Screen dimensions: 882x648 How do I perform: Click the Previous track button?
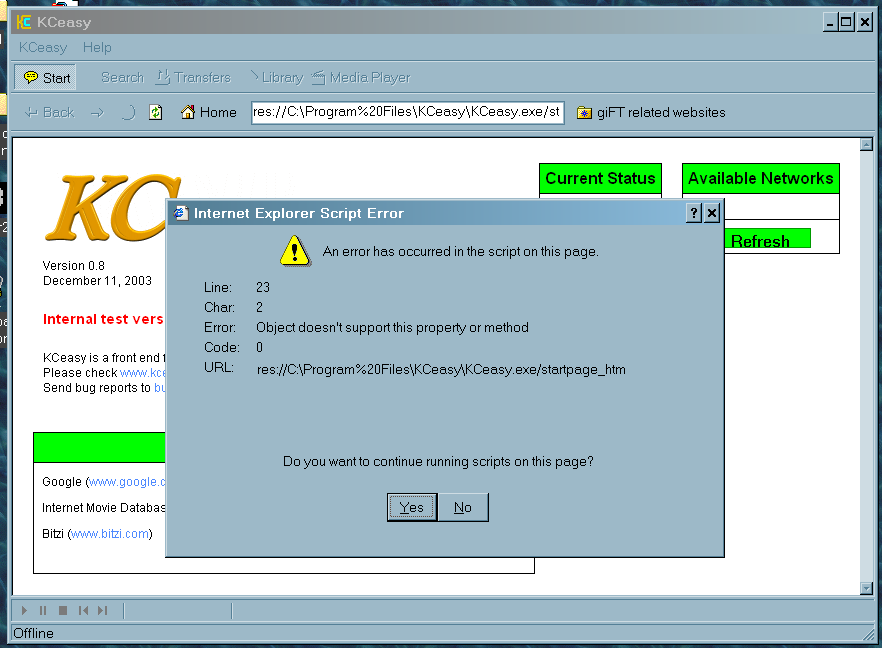click(x=83, y=610)
